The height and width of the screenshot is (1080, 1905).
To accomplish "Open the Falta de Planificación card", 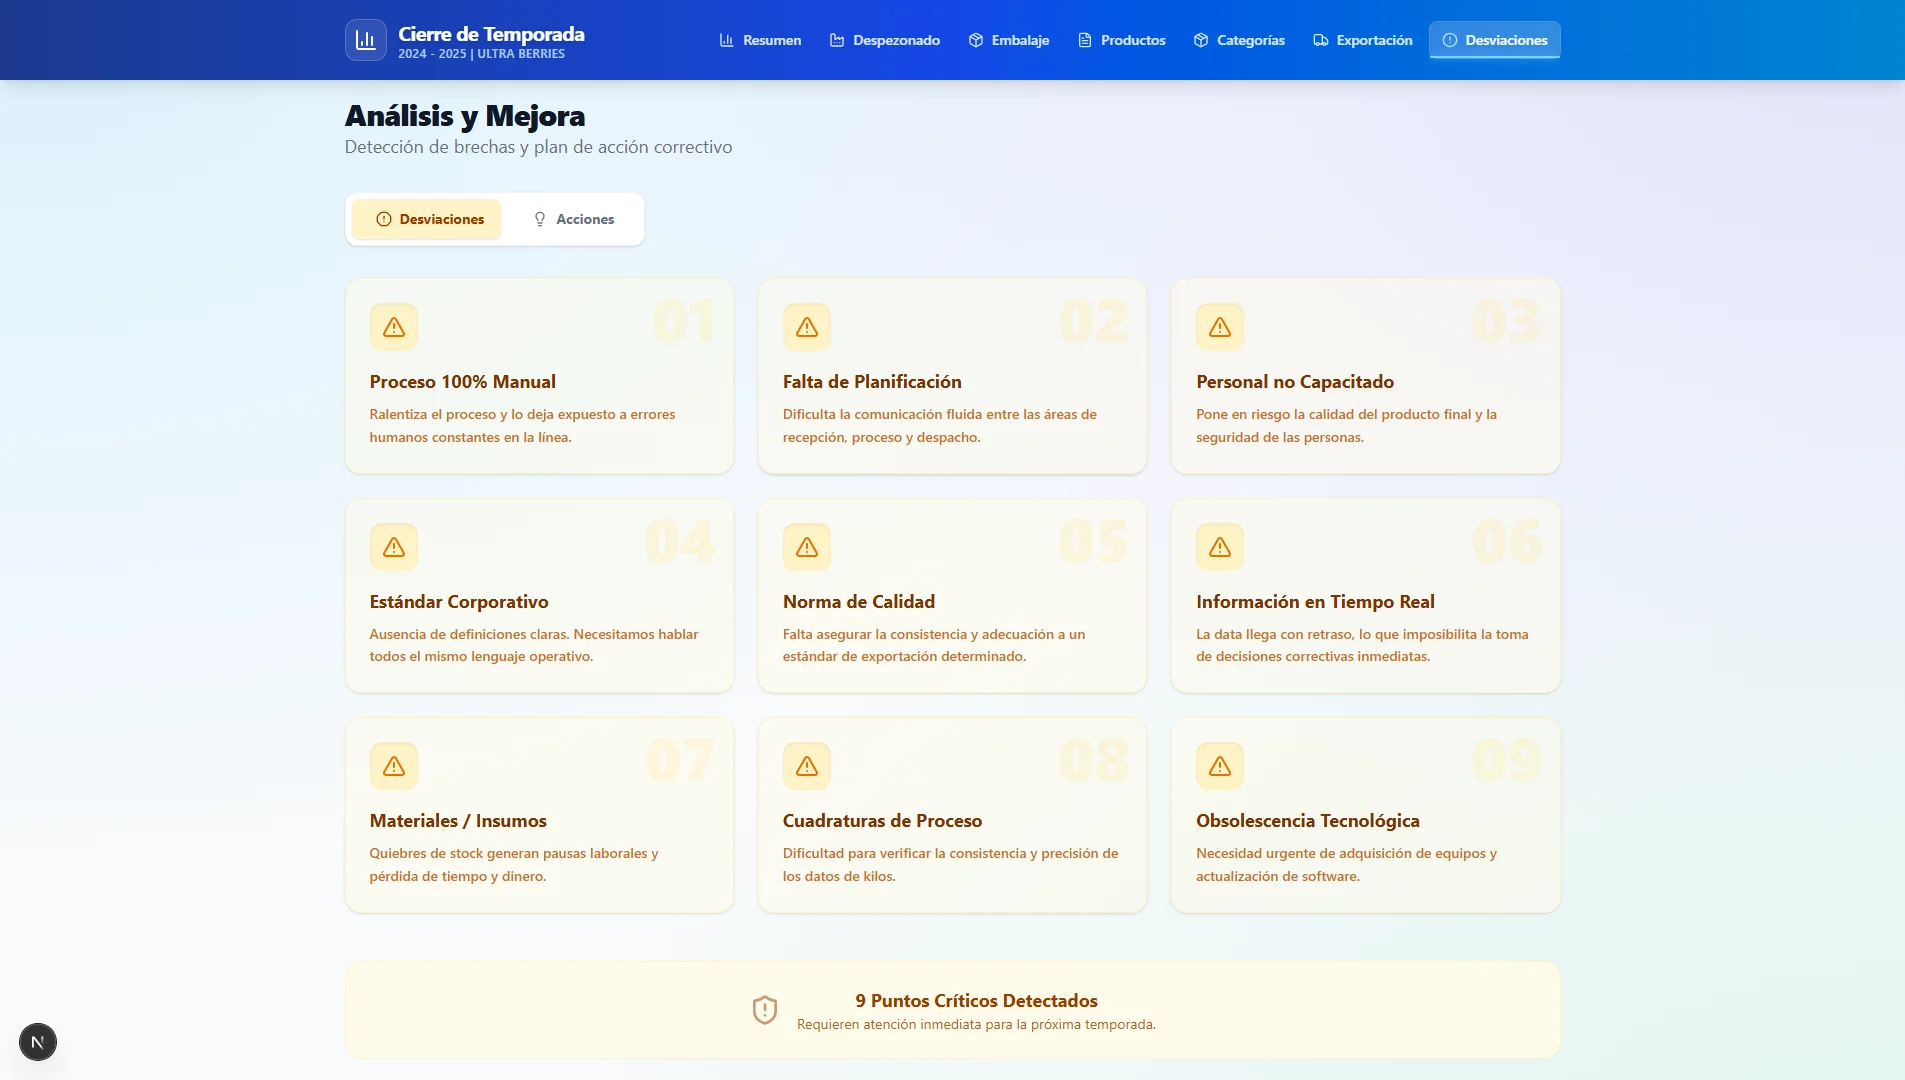I will [952, 376].
